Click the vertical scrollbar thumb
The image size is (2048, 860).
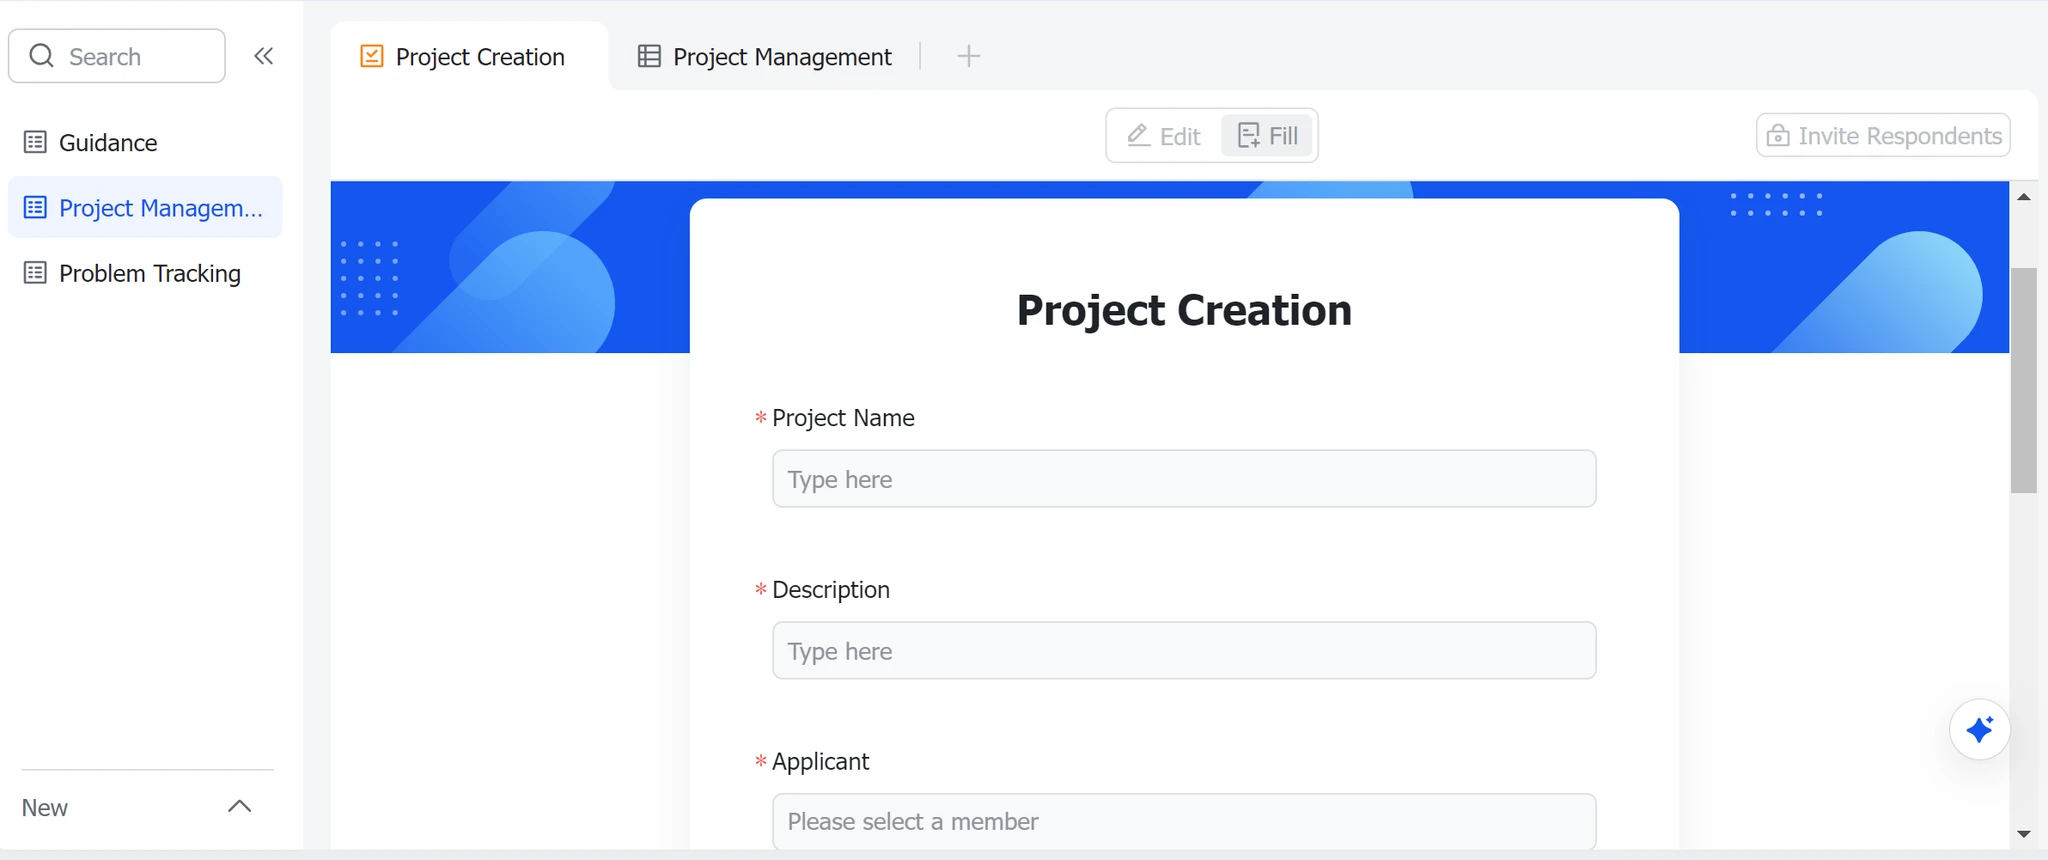click(2024, 380)
